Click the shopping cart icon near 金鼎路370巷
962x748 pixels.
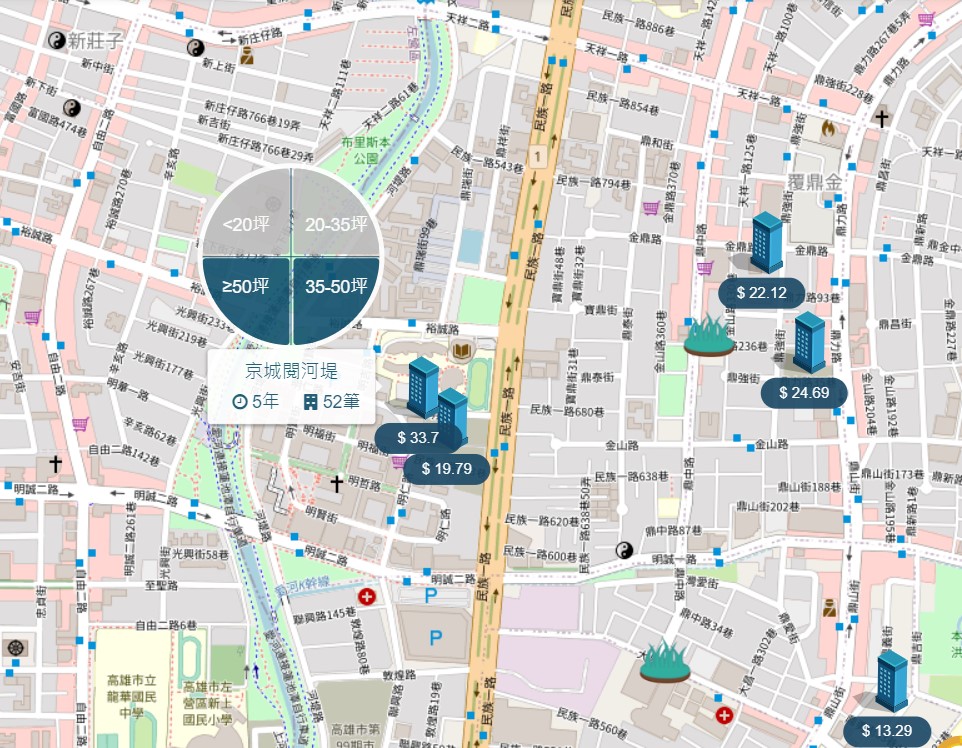pyautogui.click(x=651, y=208)
